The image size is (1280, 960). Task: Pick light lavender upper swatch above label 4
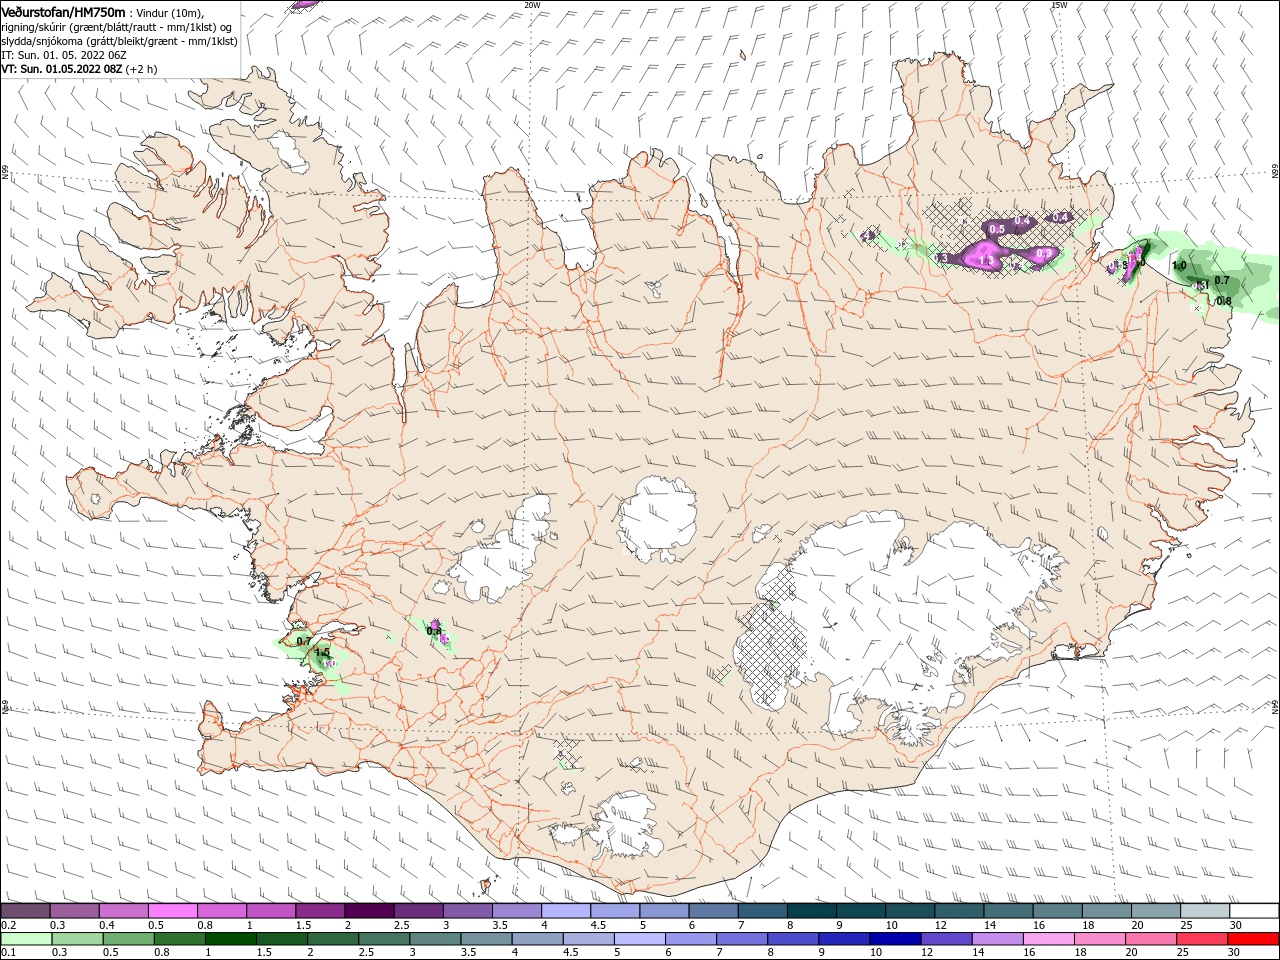pyautogui.click(x=566, y=911)
